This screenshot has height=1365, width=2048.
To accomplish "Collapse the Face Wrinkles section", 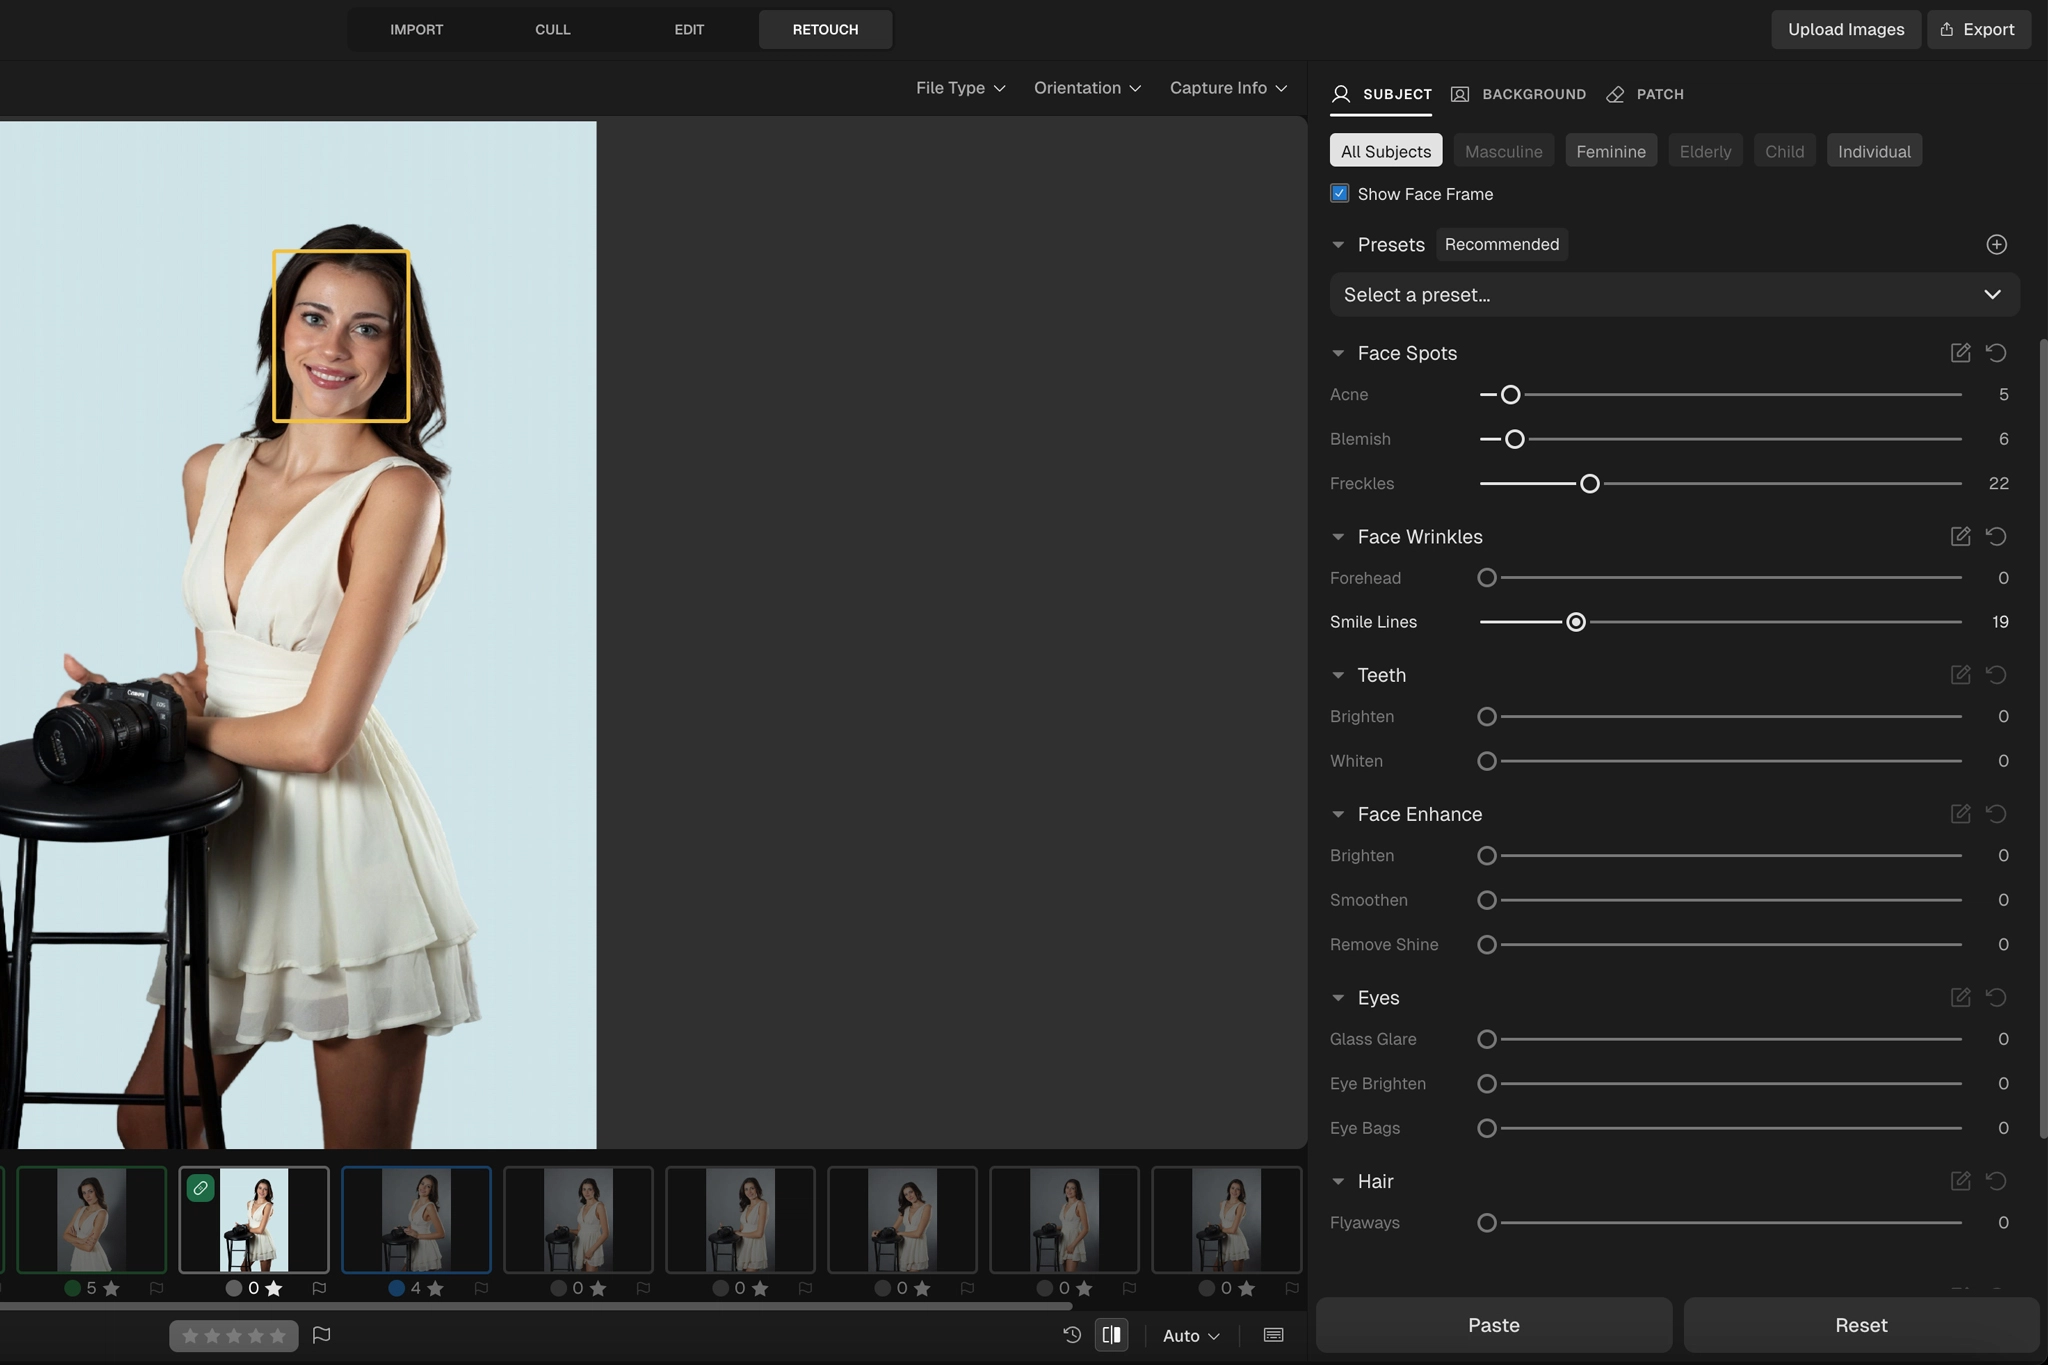I will tap(1338, 537).
